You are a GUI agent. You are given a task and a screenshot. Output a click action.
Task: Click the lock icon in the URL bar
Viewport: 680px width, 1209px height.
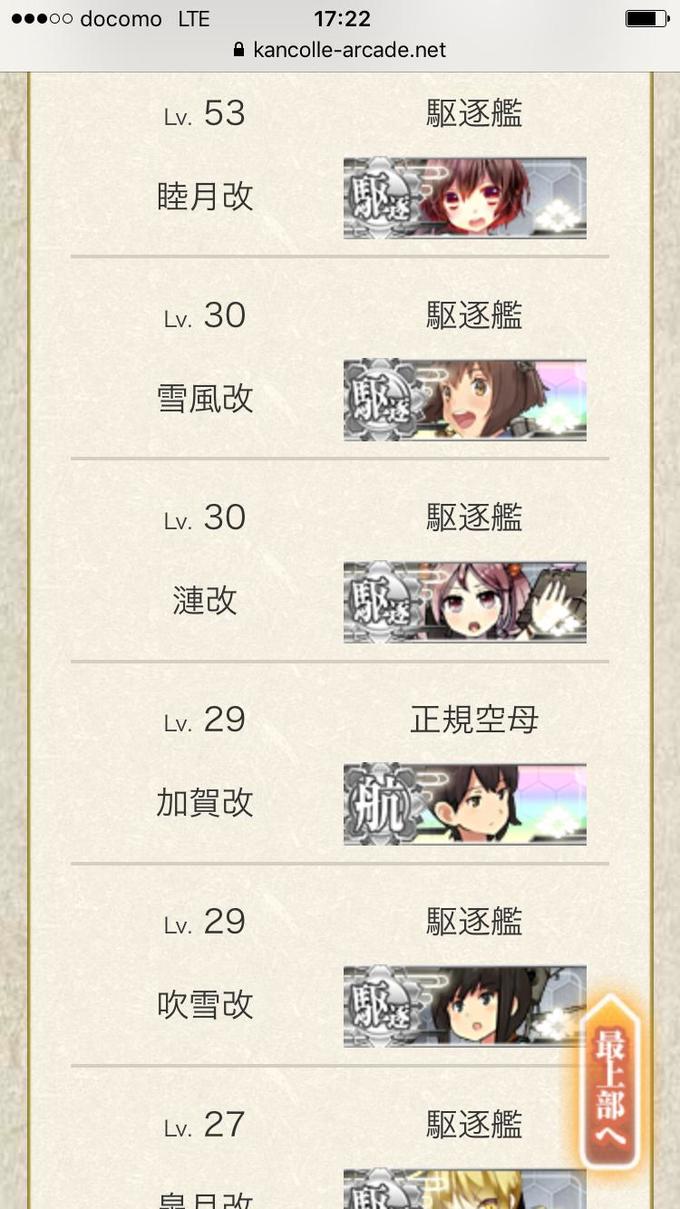click(238, 49)
